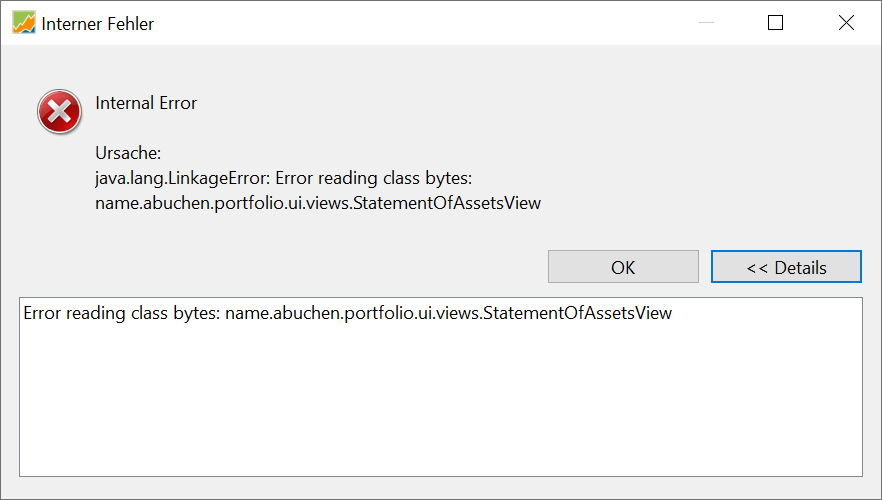Collapse the error details with << Details
Image resolution: width=882 pixels, height=500 pixels.
(786, 267)
